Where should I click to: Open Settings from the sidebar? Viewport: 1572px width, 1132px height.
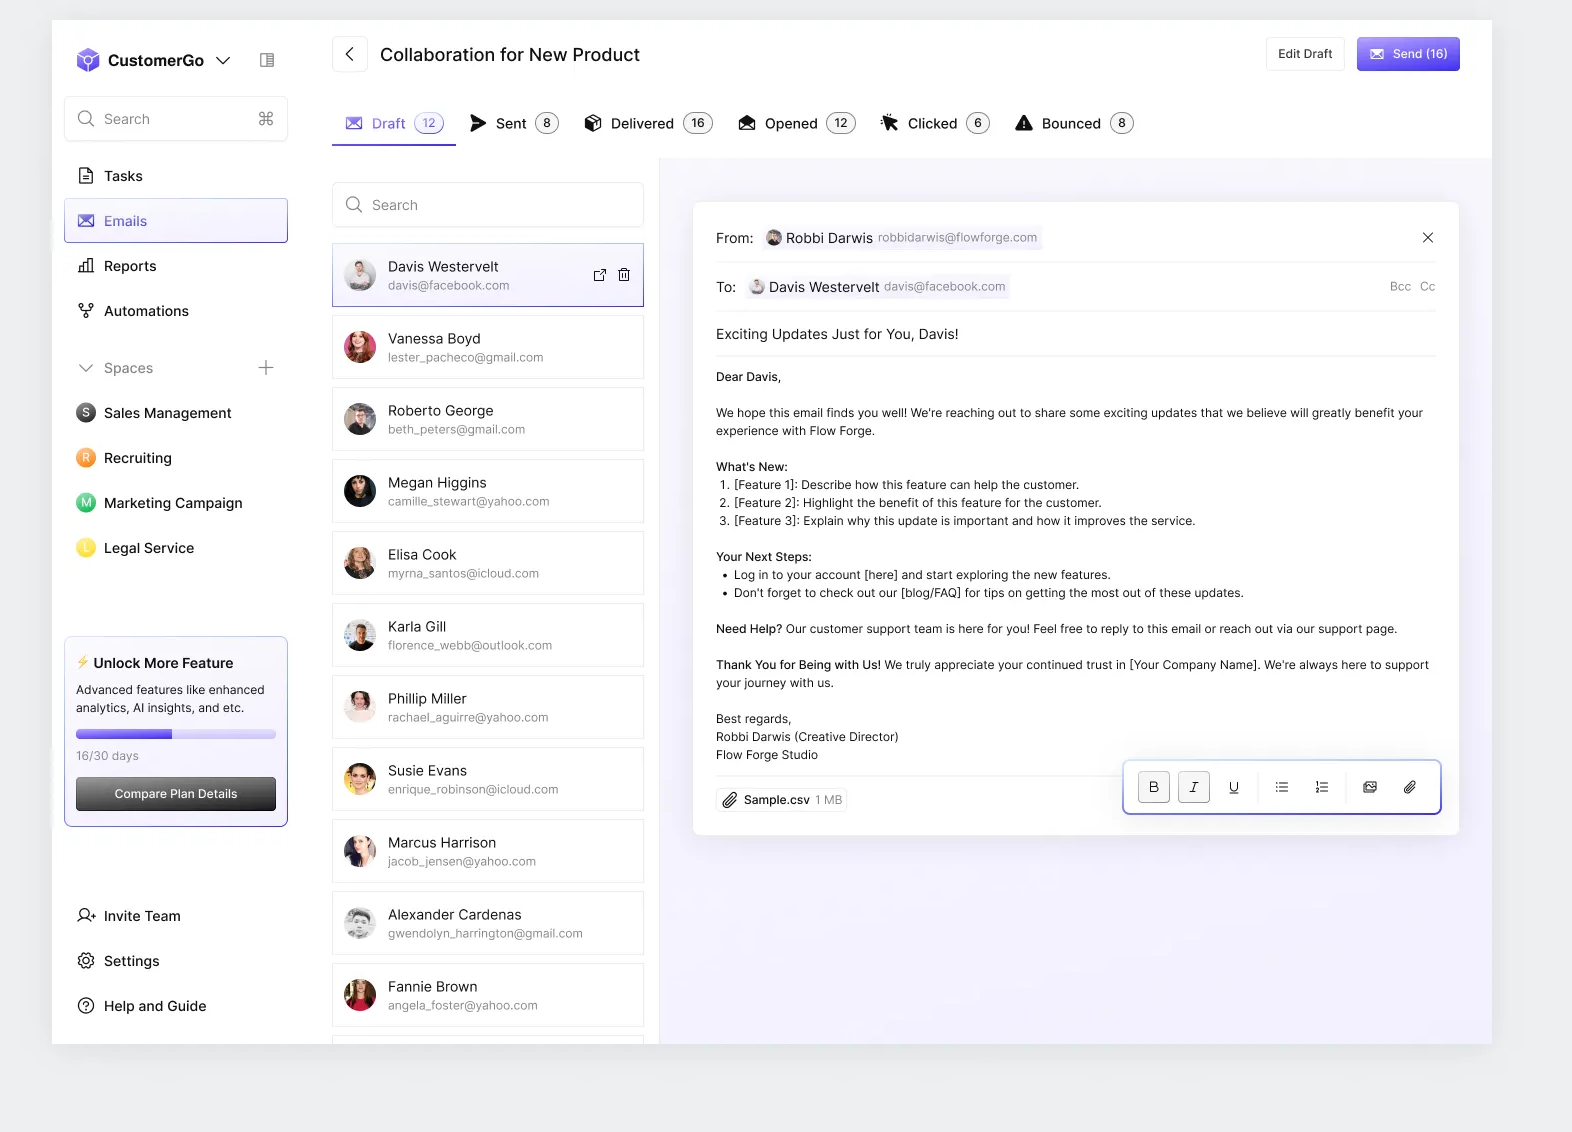pos(176,961)
